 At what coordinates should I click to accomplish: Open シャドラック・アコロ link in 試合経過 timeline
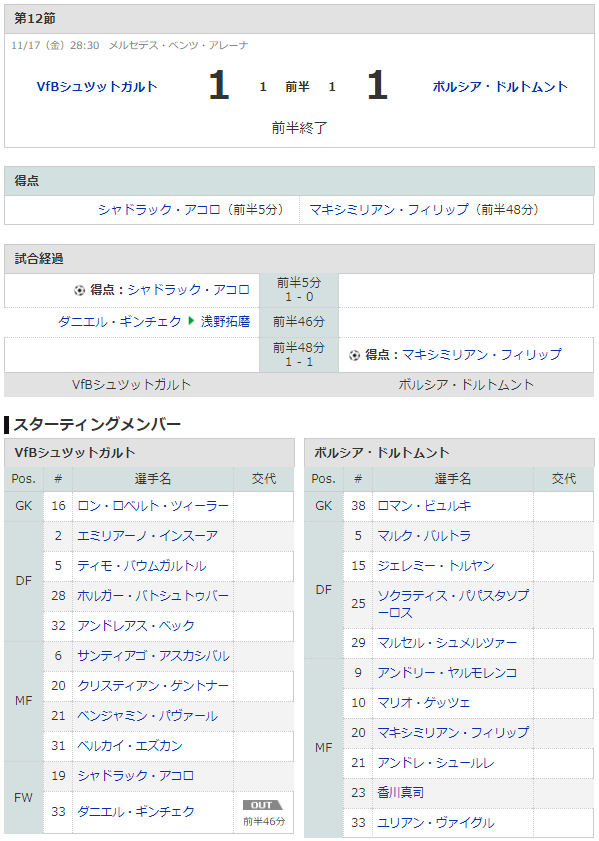click(x=189, y=290)
